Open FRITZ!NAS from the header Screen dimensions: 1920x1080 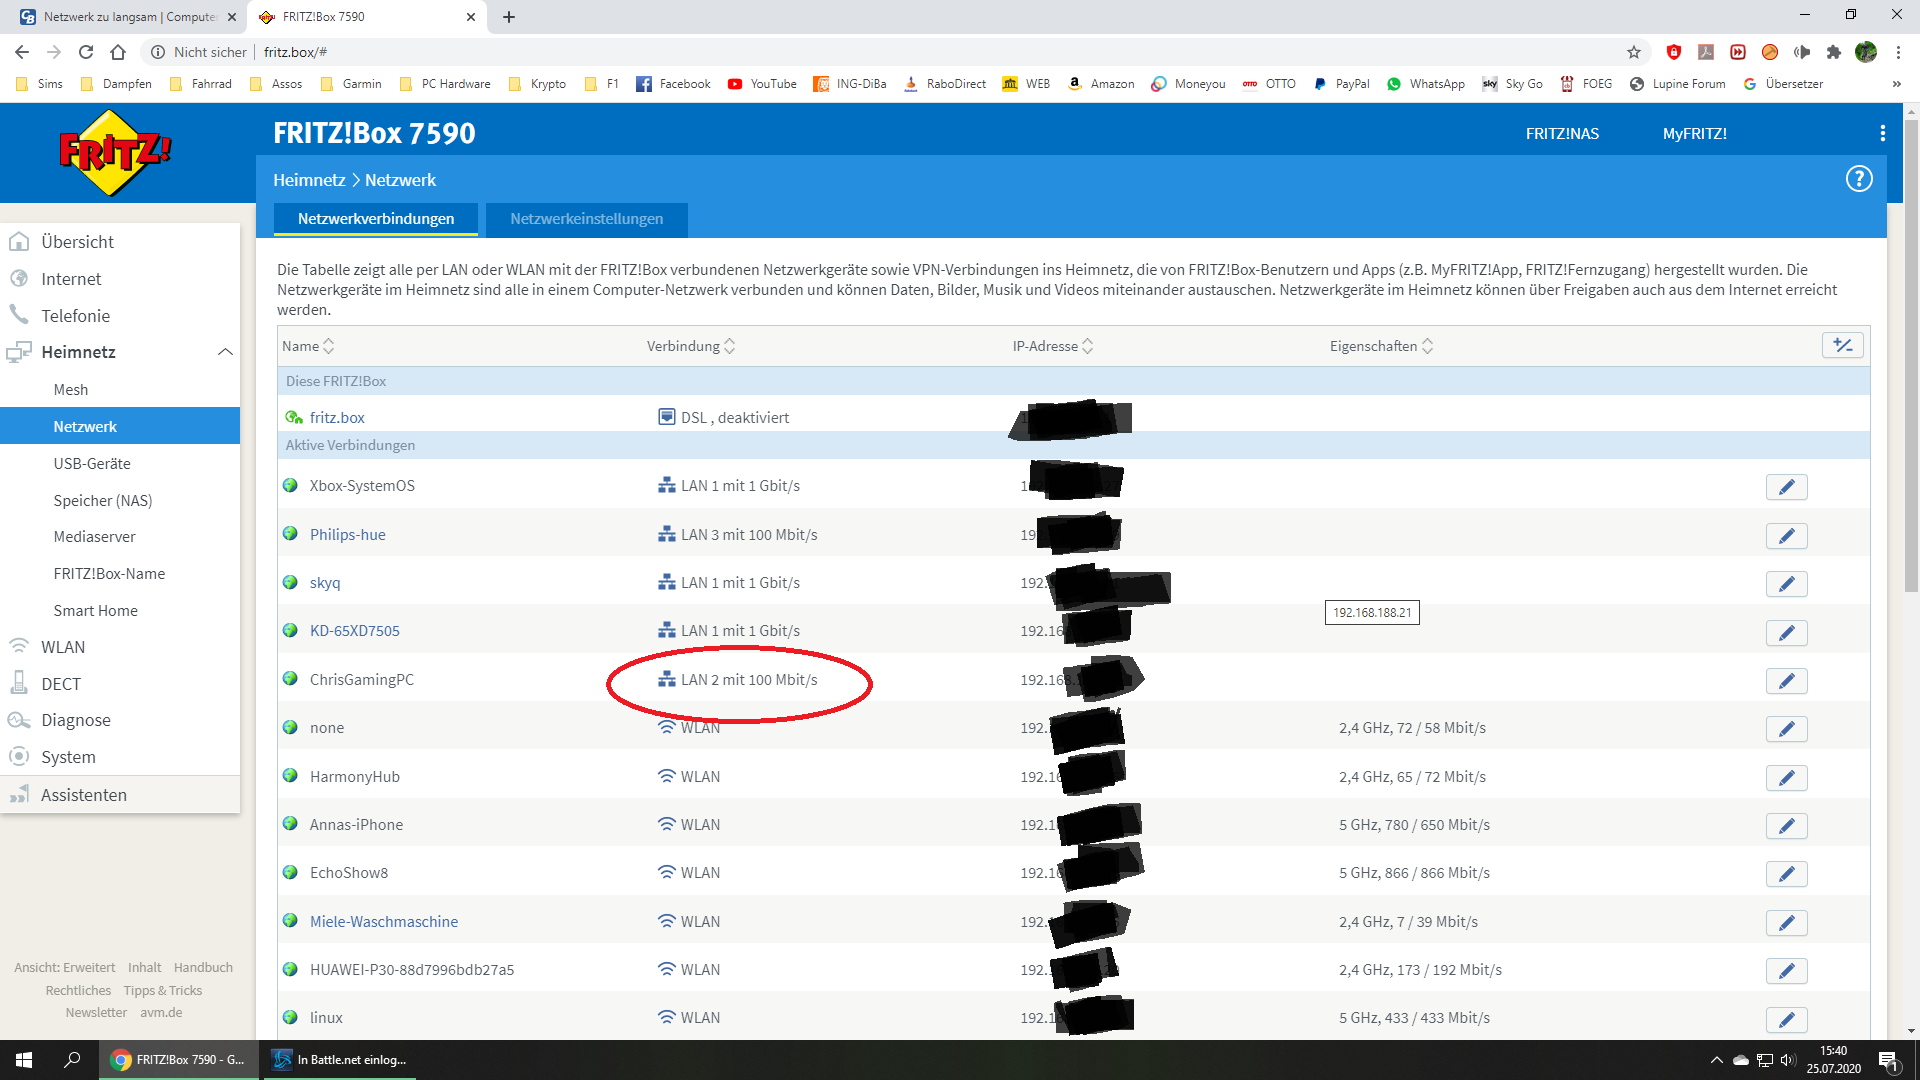coord(1562,134)
